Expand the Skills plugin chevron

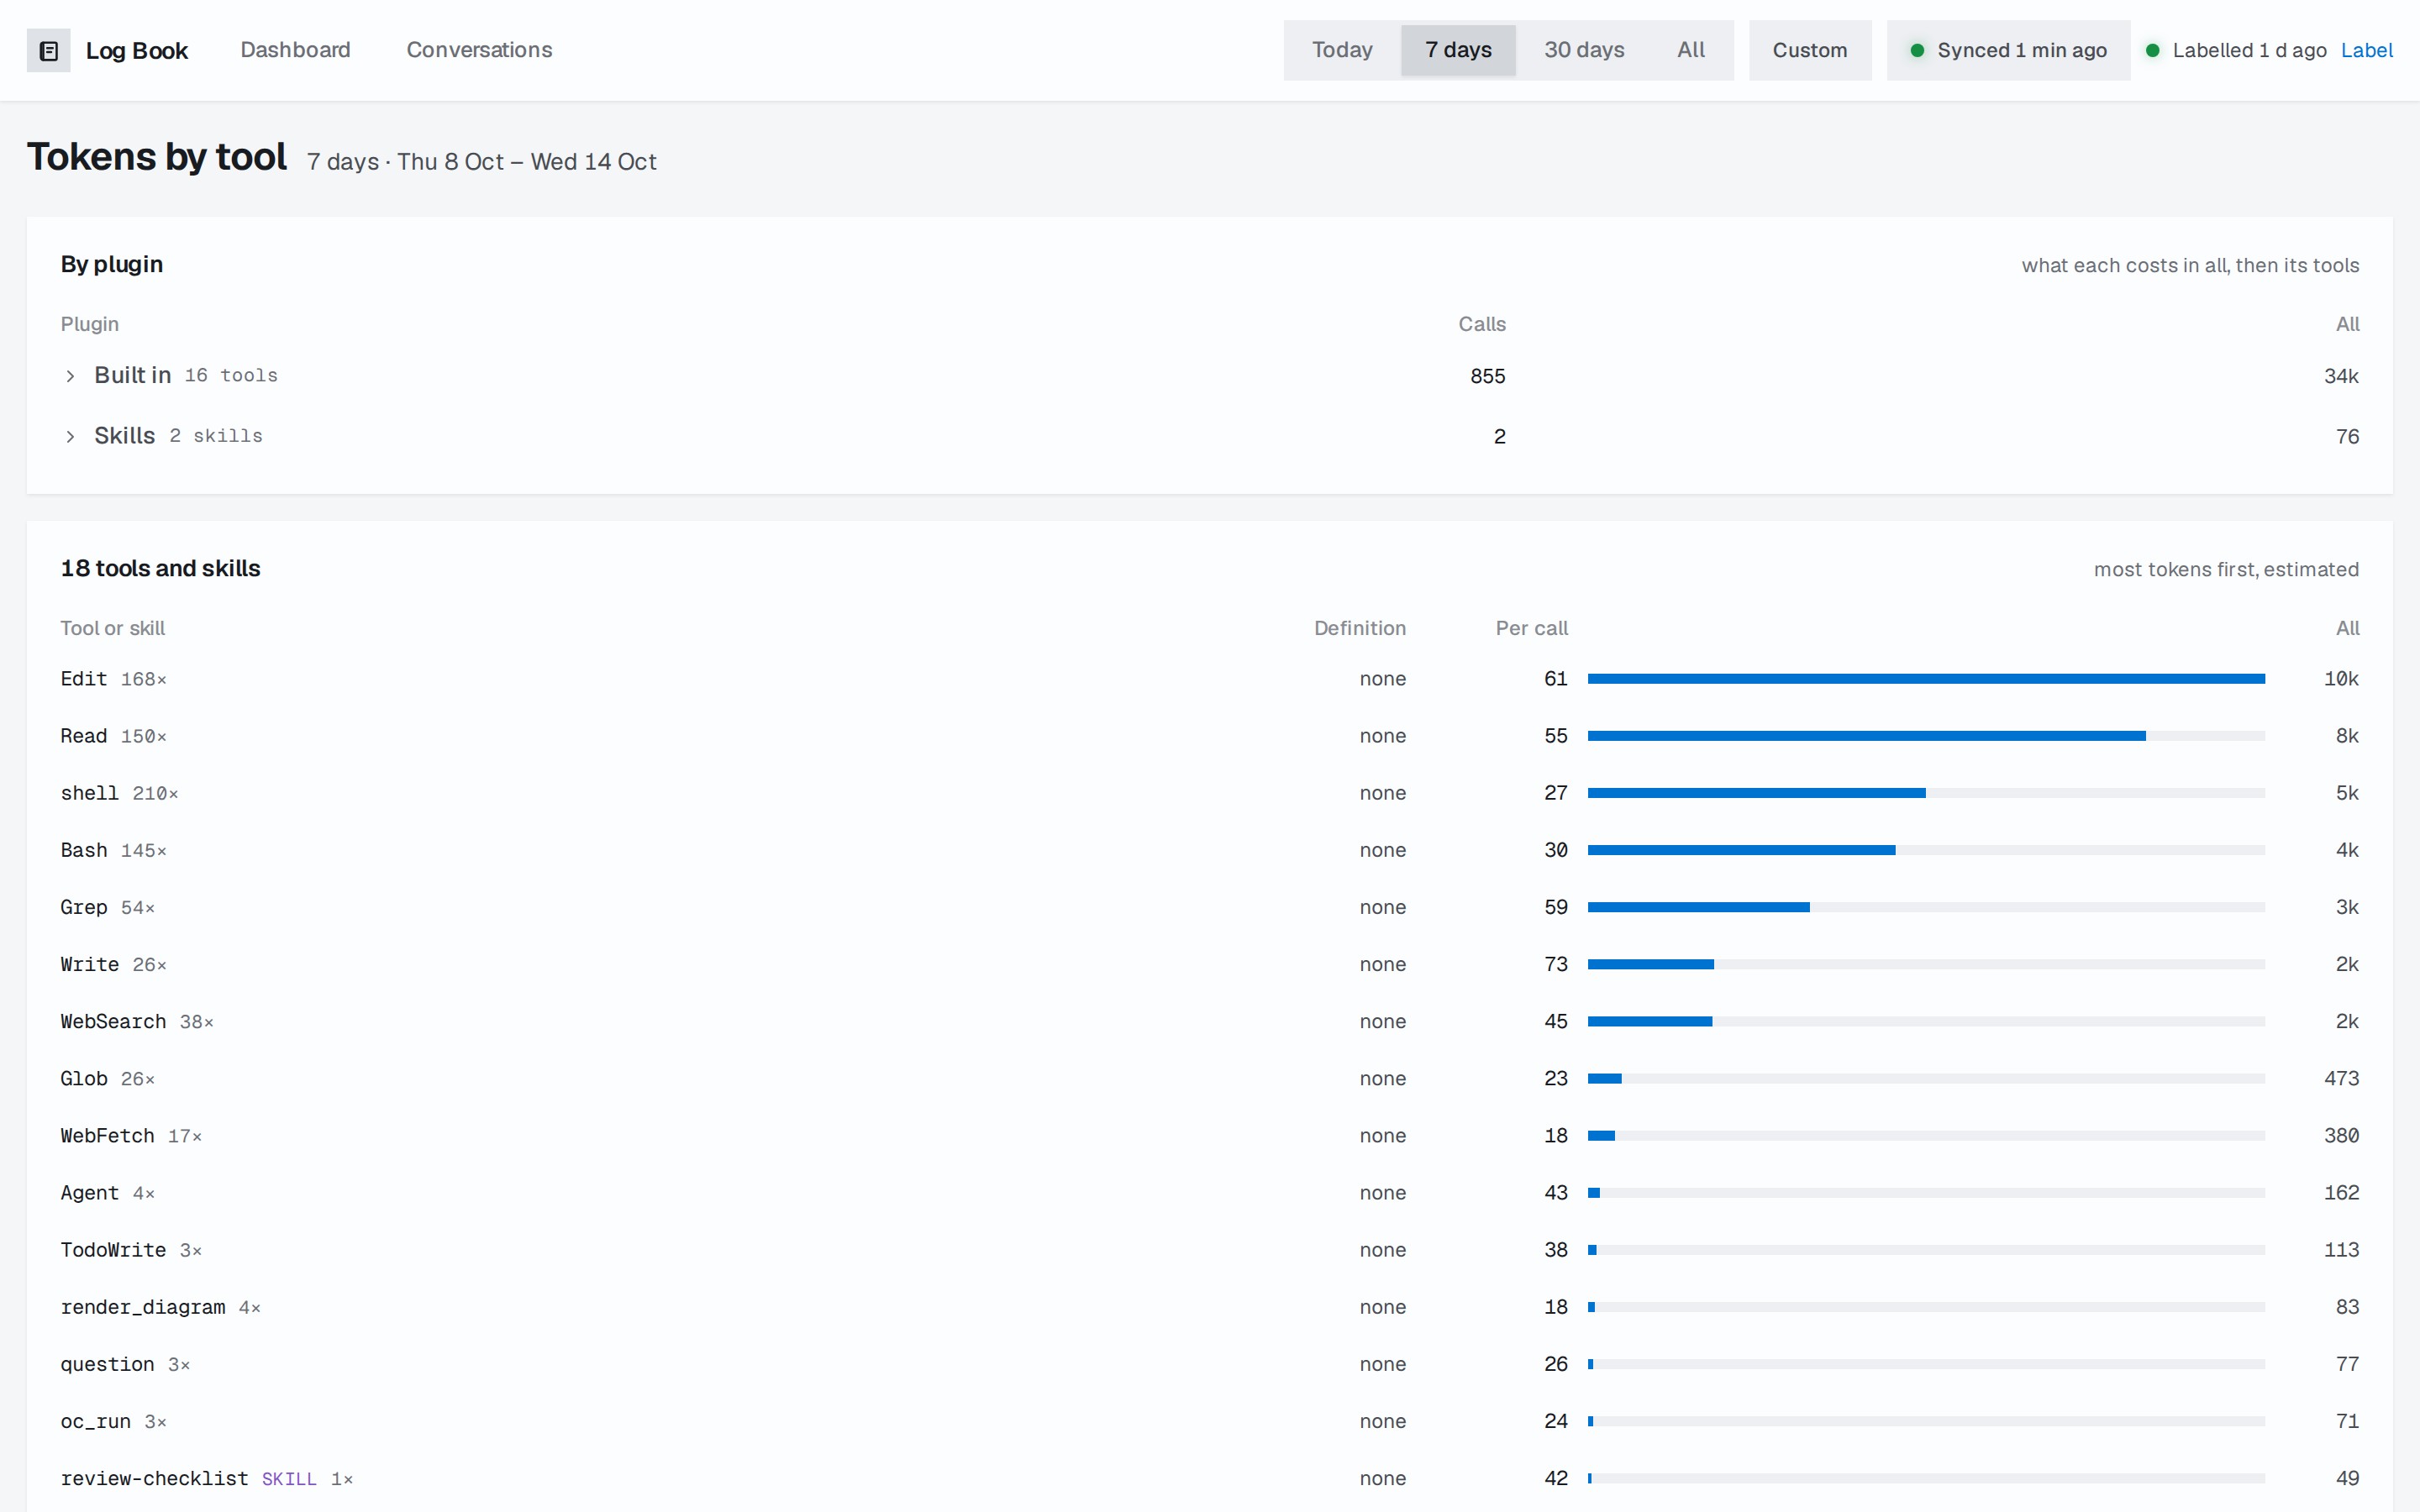tap(70, 436)
